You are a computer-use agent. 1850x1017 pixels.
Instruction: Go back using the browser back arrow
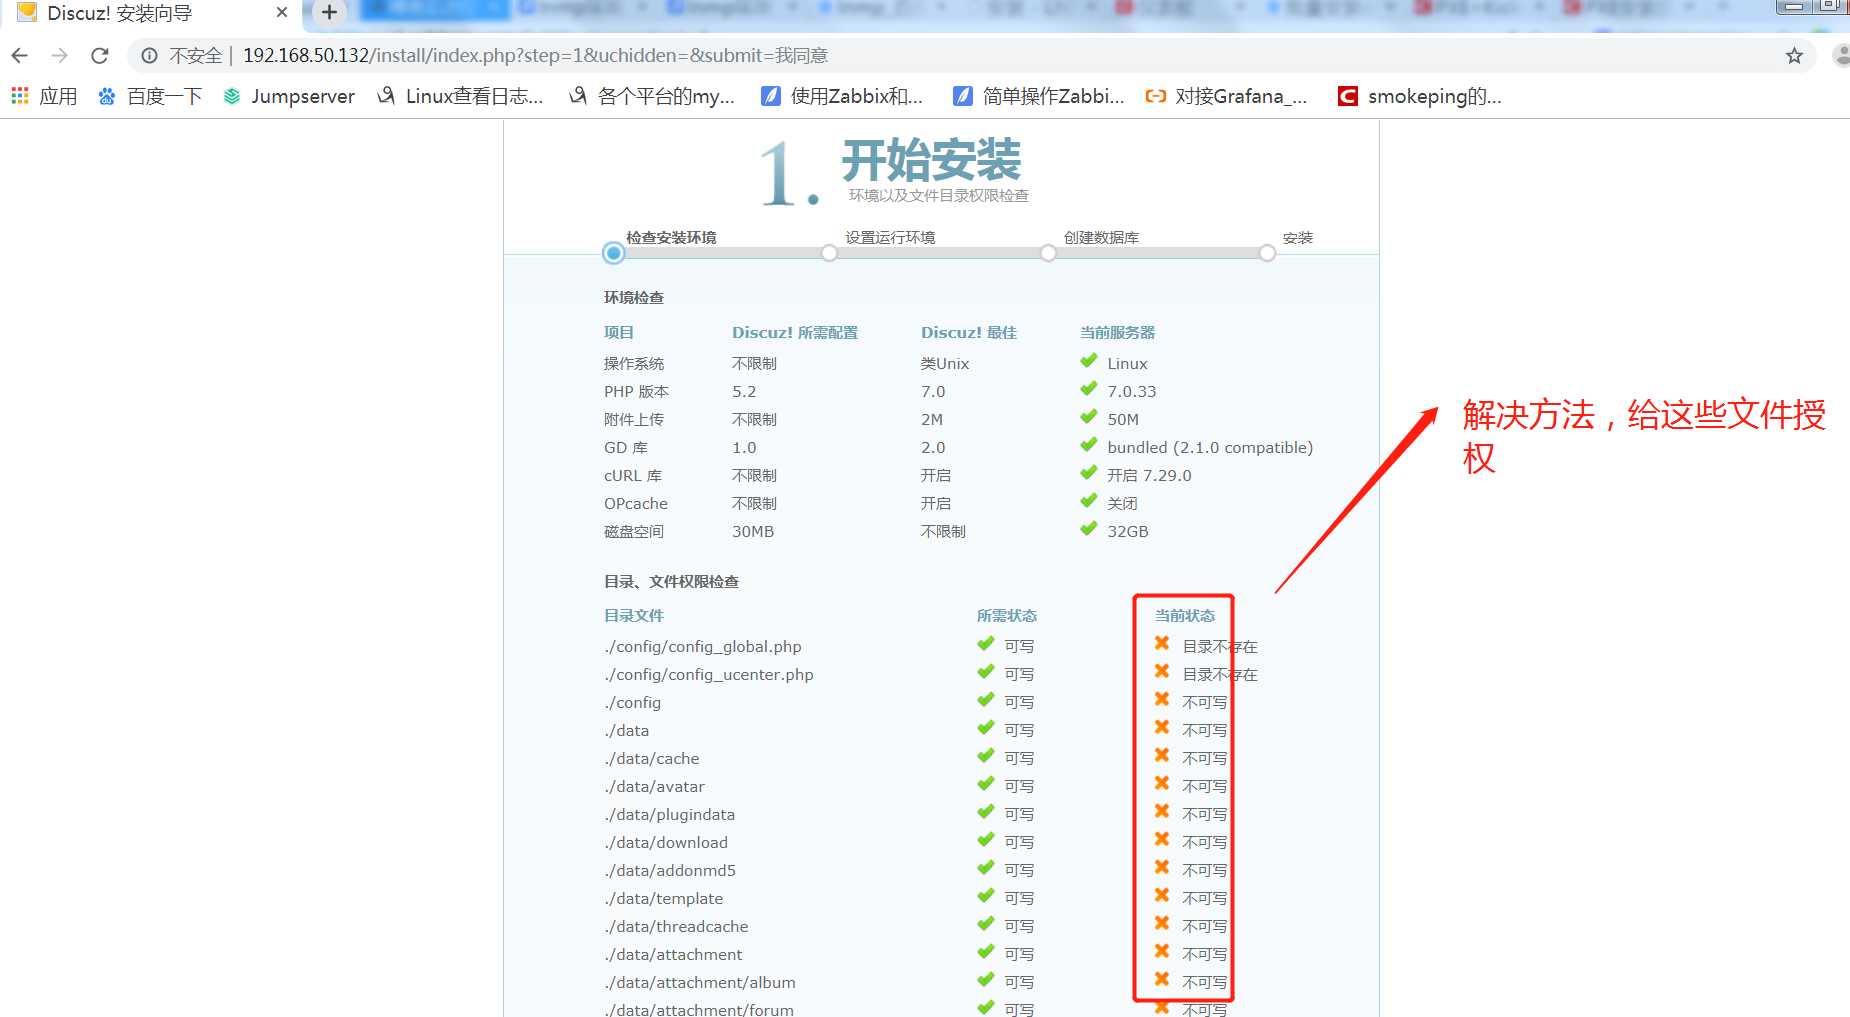pyautogui.click(x=20, y=56)
